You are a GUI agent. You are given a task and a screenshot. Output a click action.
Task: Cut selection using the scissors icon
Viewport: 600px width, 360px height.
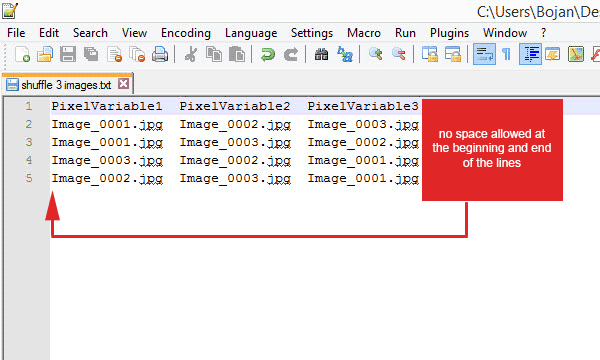click(x=191, y=54)
